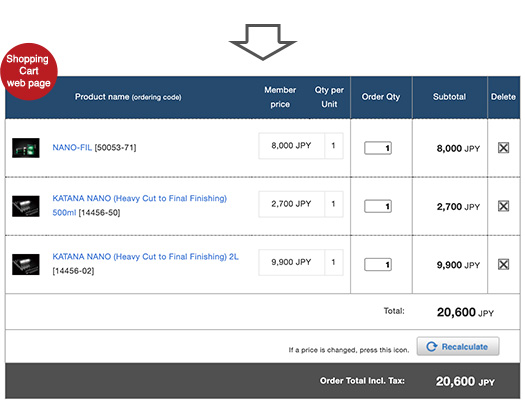Click the Subtotal column header
Viewport: 525px width, 400px height.
click(x=449, y=97)
